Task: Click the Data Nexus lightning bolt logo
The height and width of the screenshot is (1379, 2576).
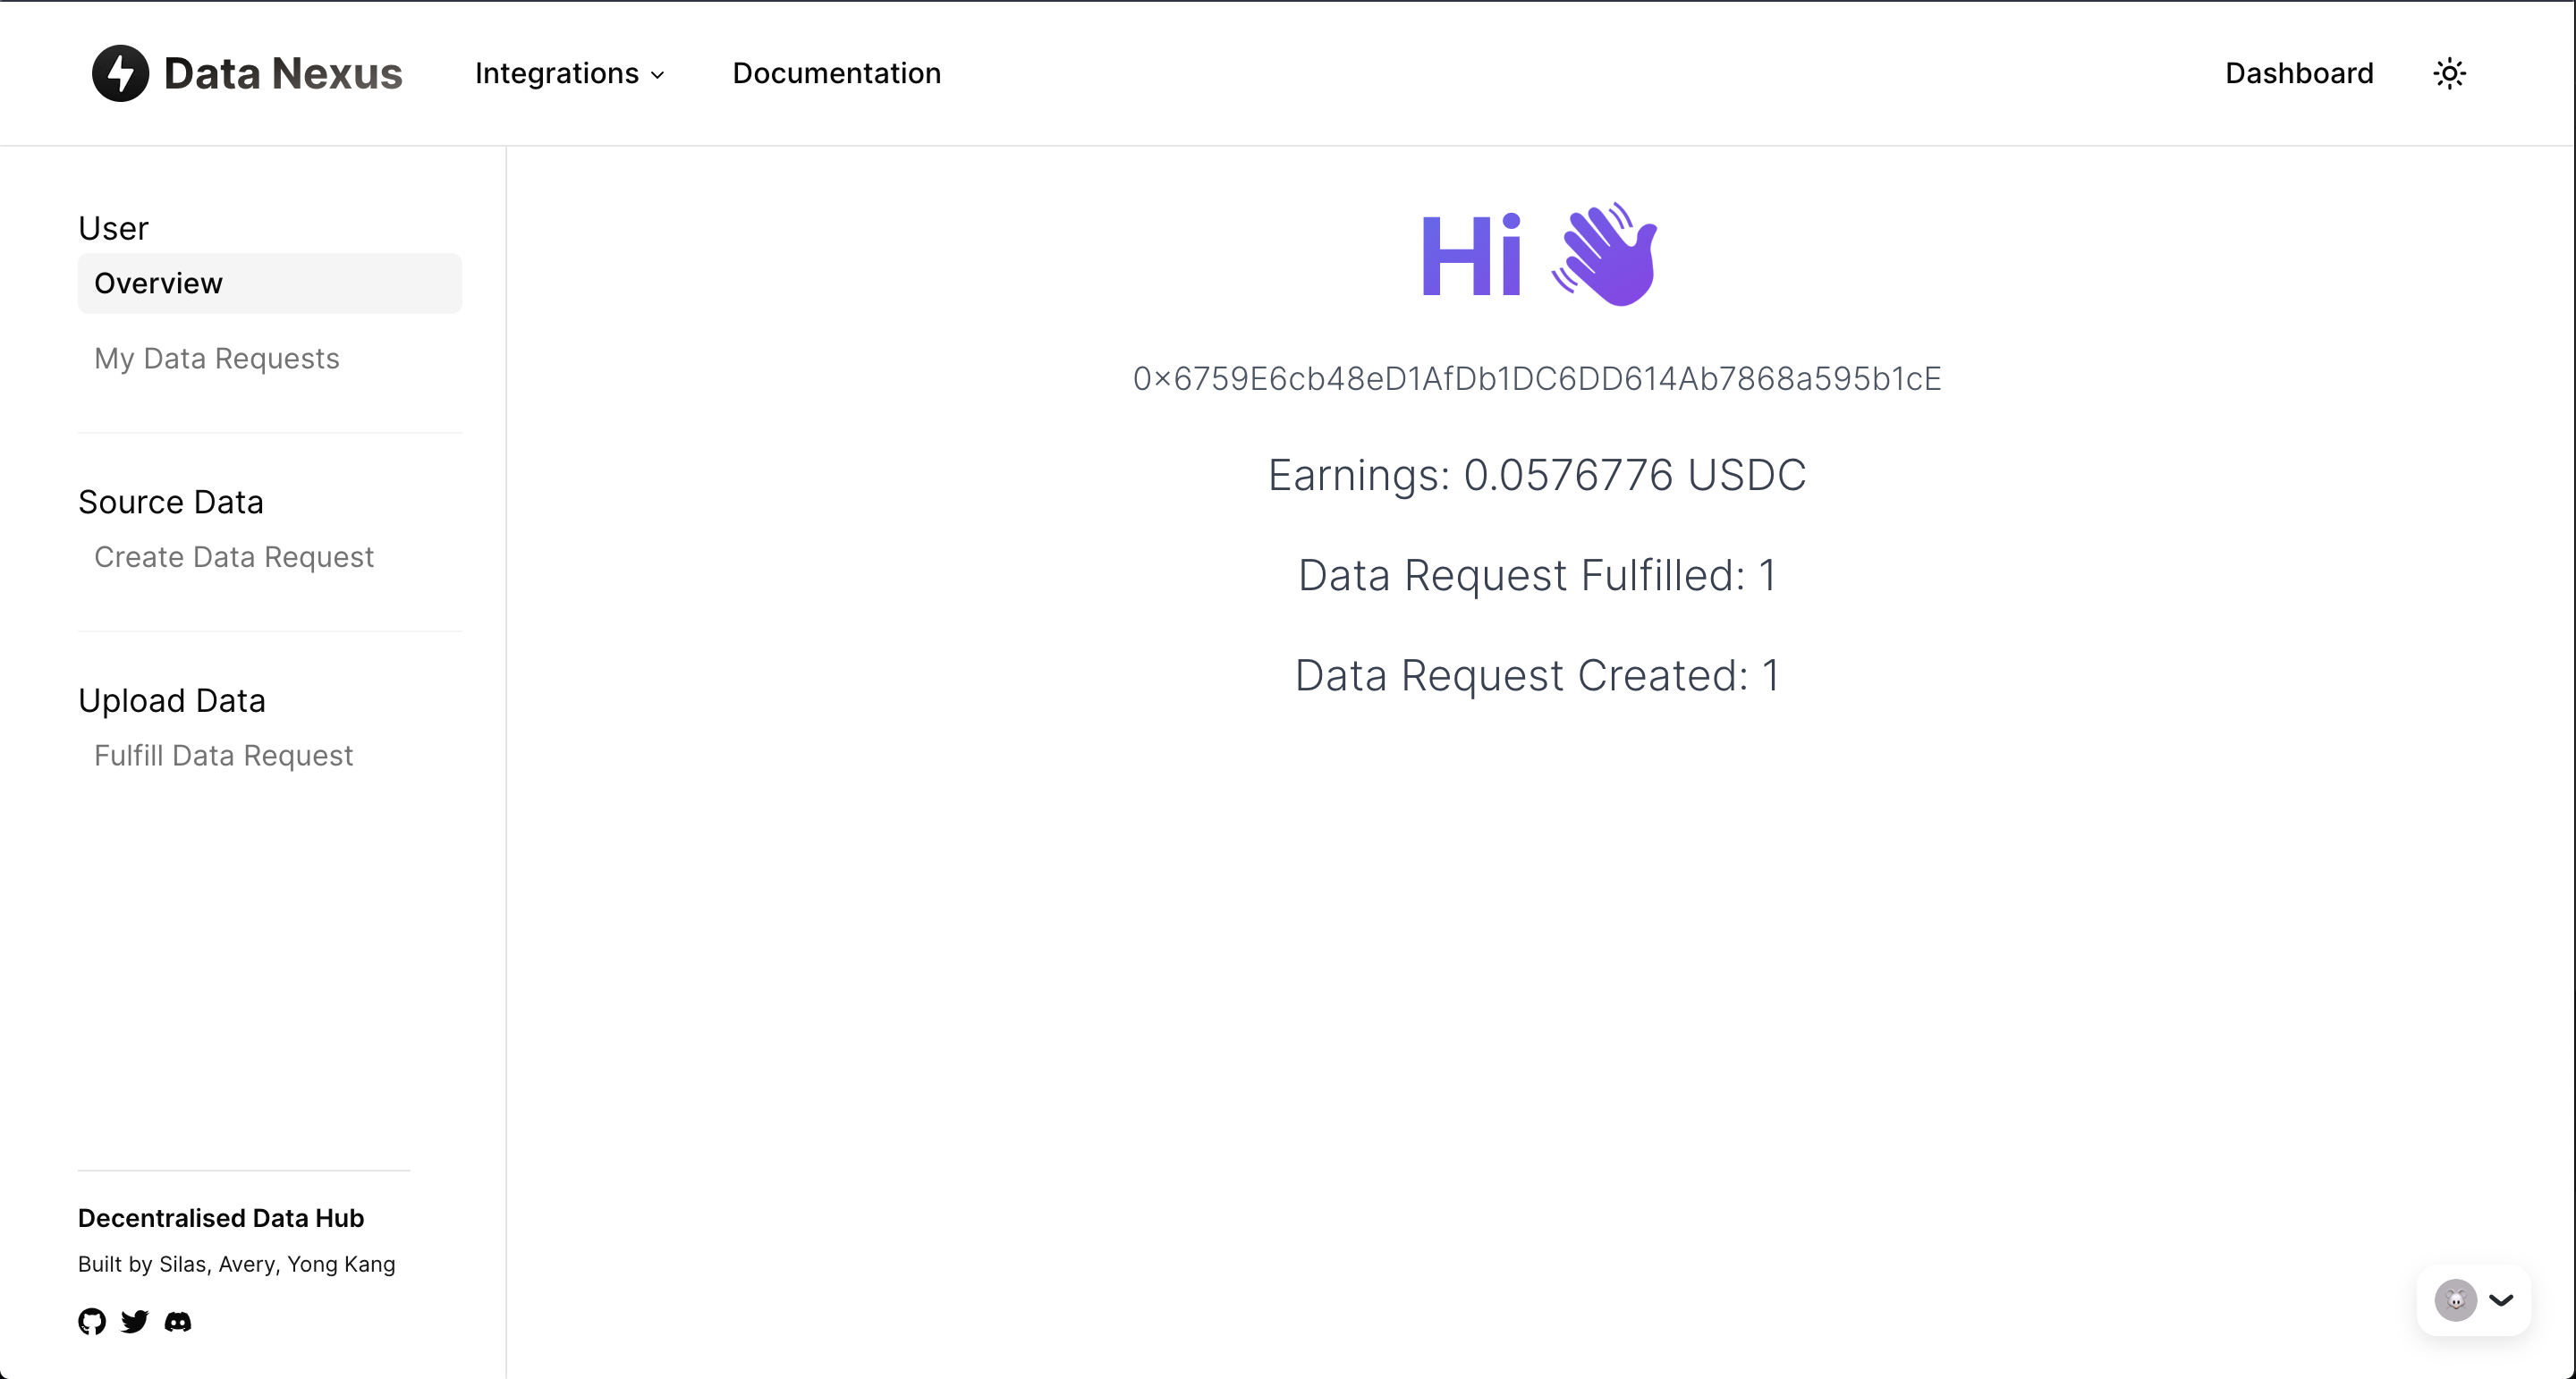Action: tap(120, 73)
